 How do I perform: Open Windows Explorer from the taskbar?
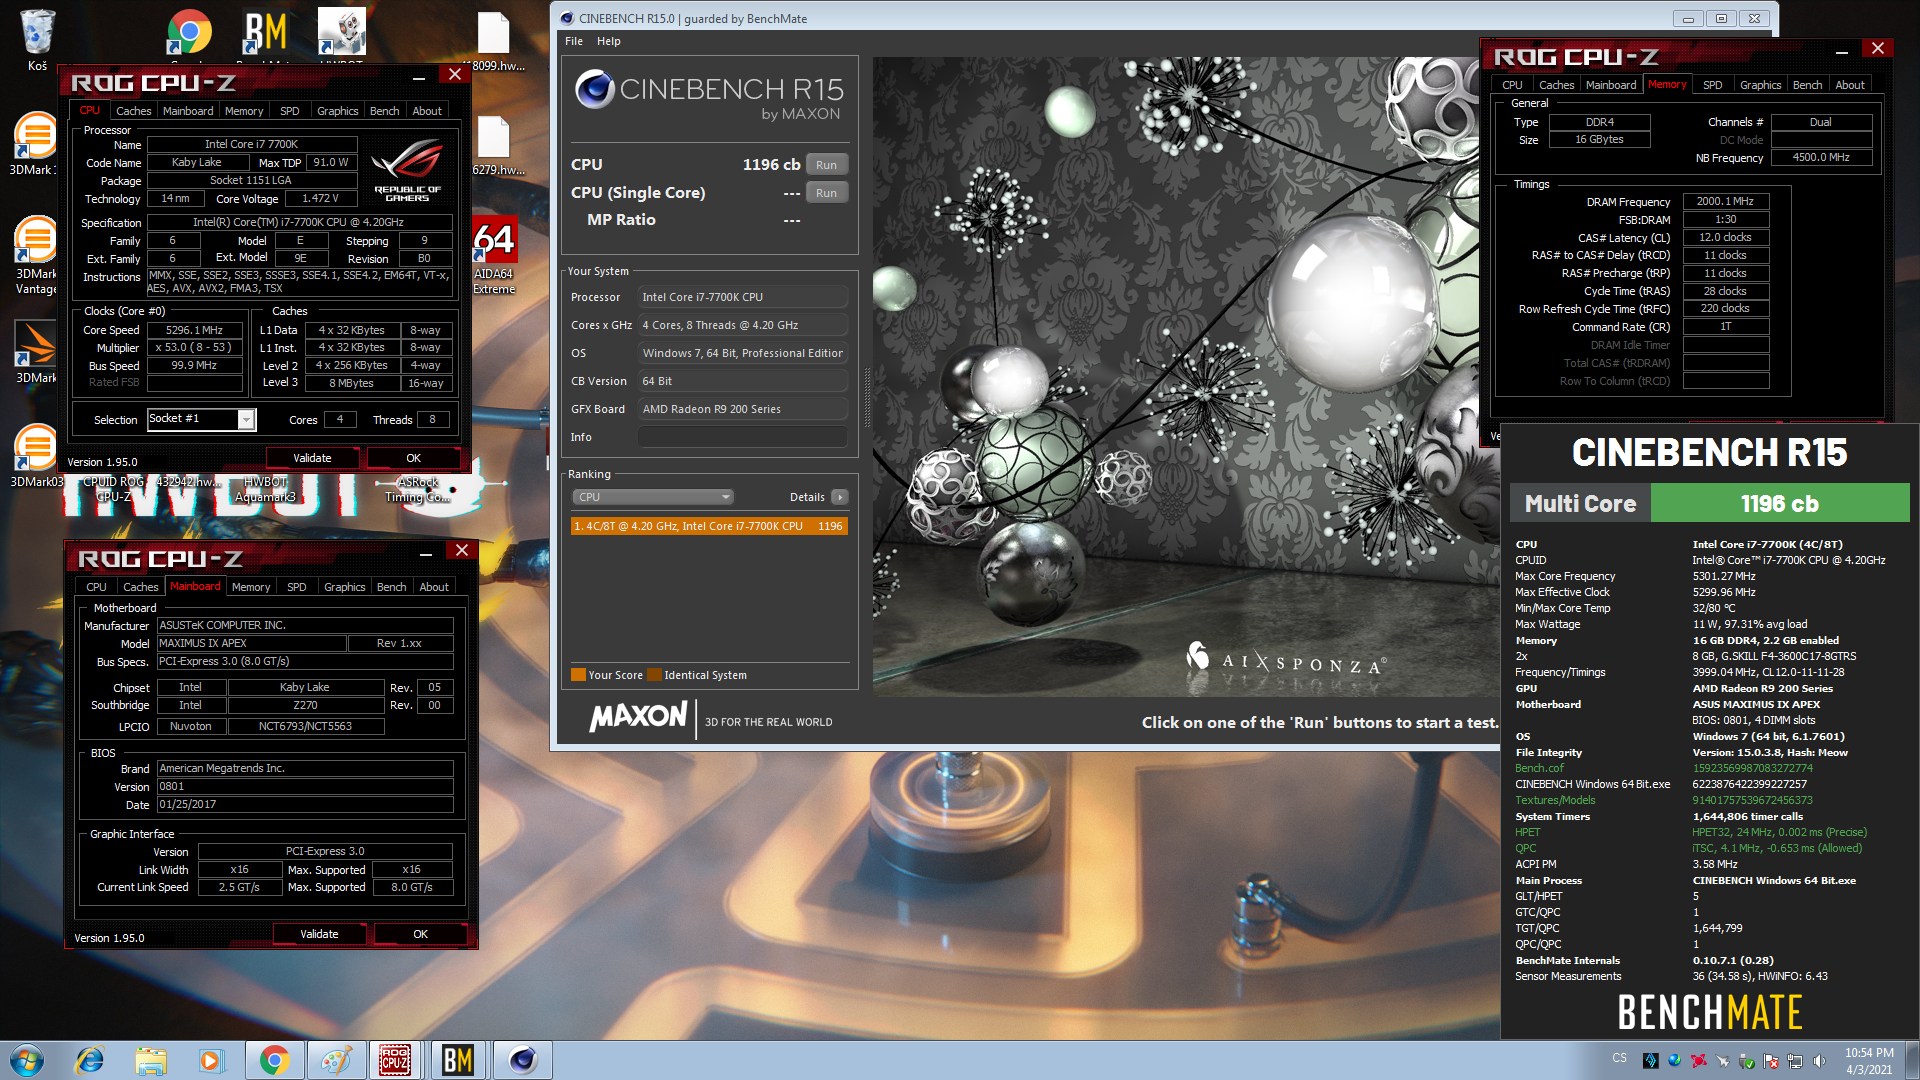151,1060
